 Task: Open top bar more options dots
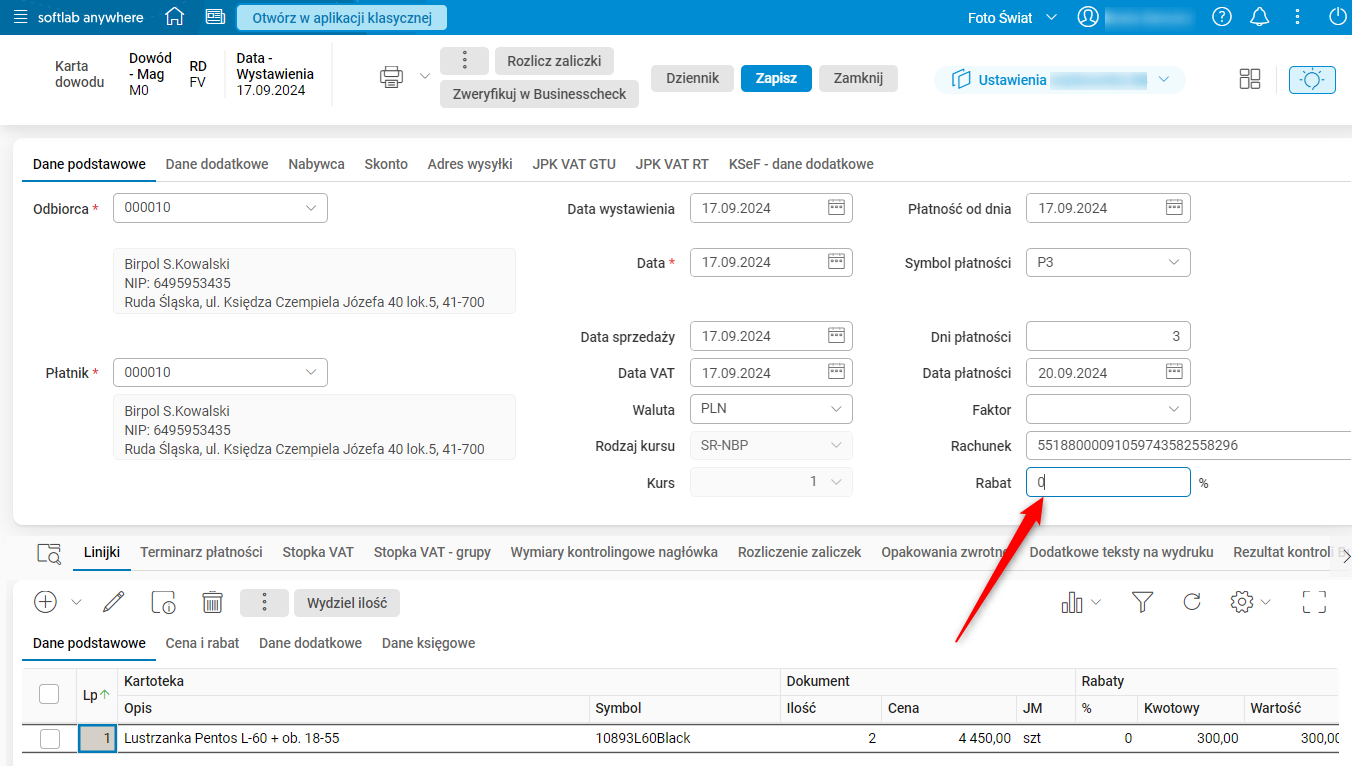click(1298, 17)
